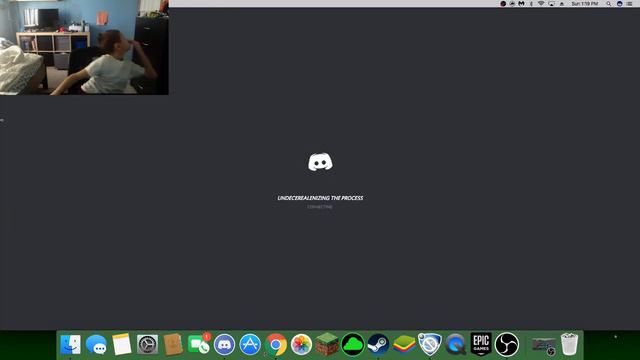Open the green cloud app icon
The width and height of the screenshot is (640, 360).
[x=353, y=344]
